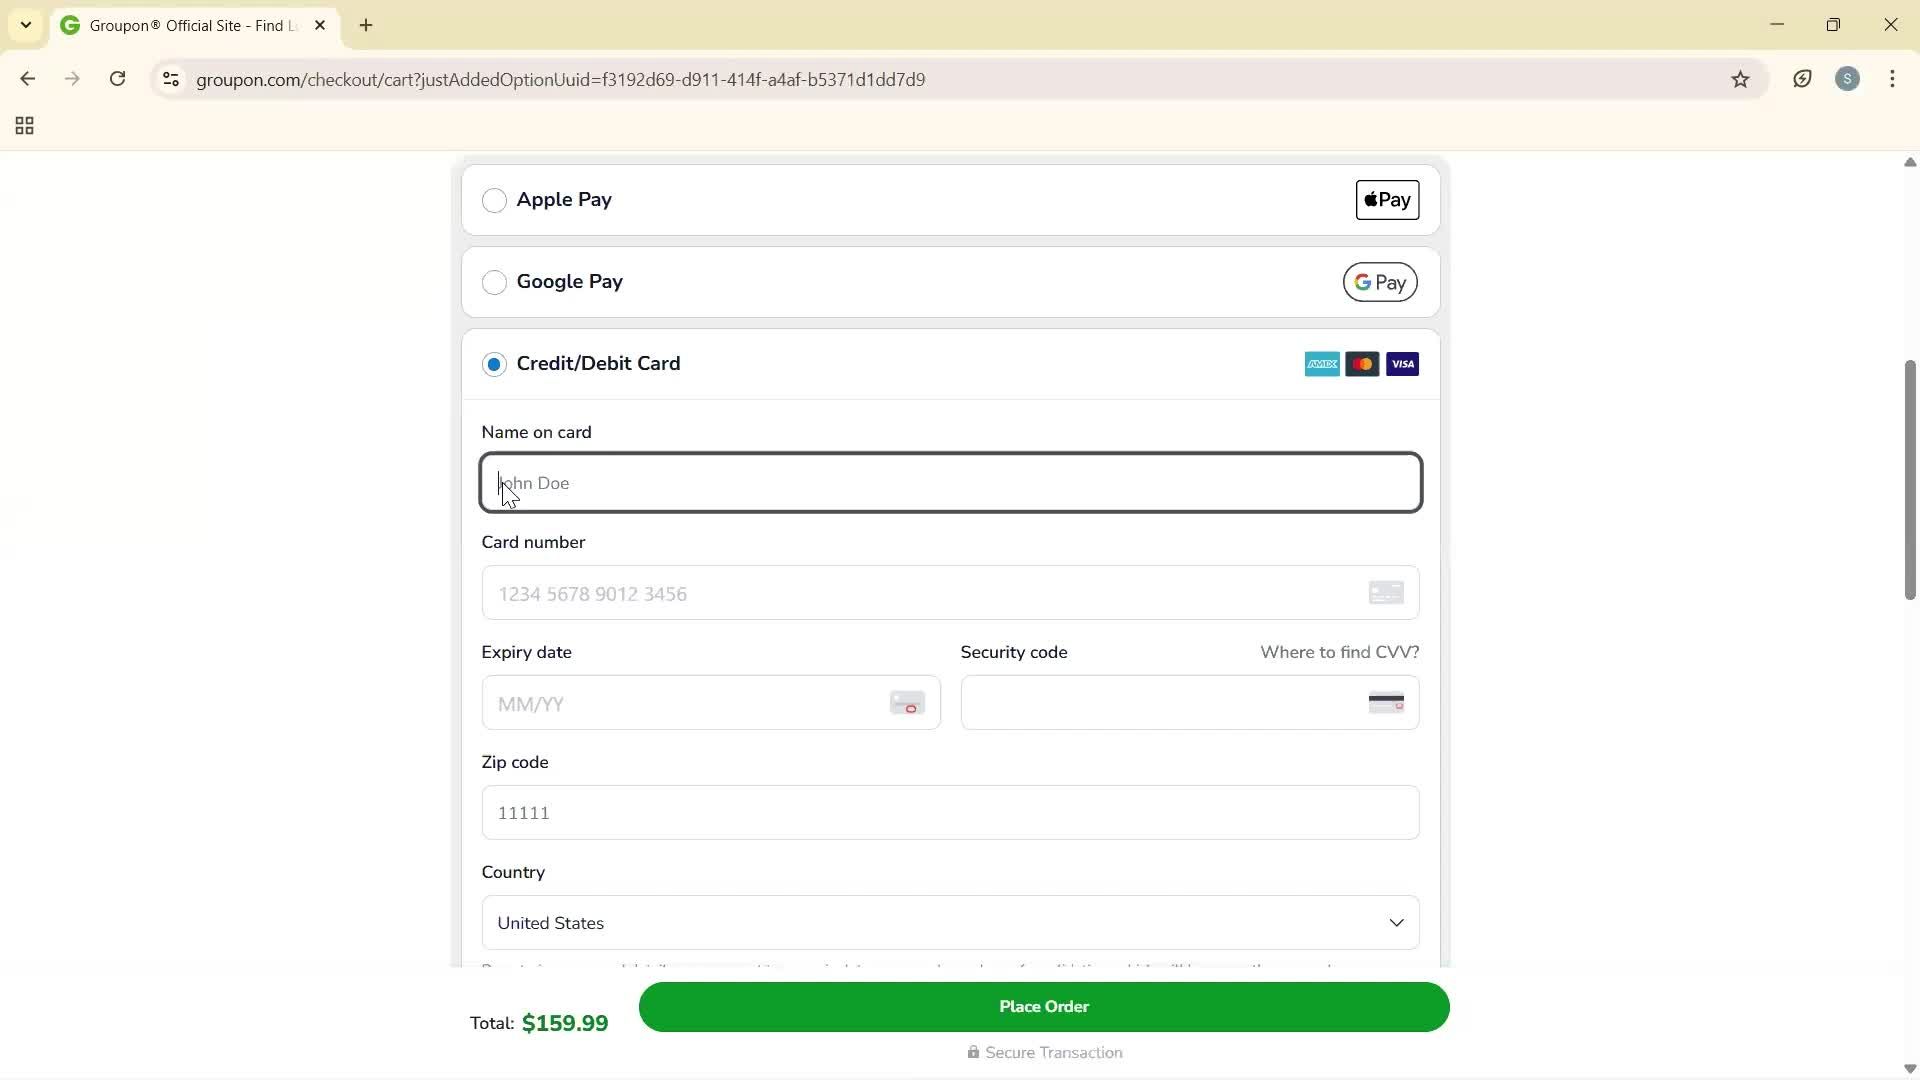This screenshot has width=1920, height=1080.
Task: Open the Where to find CVV link
Action: [1339, 651]
